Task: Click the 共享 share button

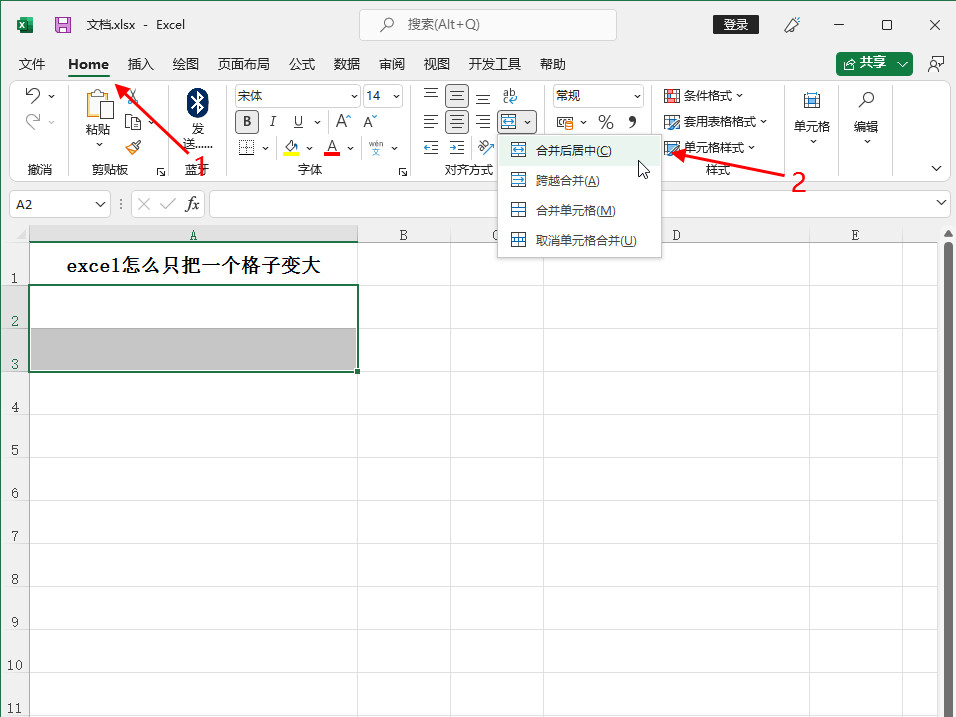Action: tap(866, 63)
